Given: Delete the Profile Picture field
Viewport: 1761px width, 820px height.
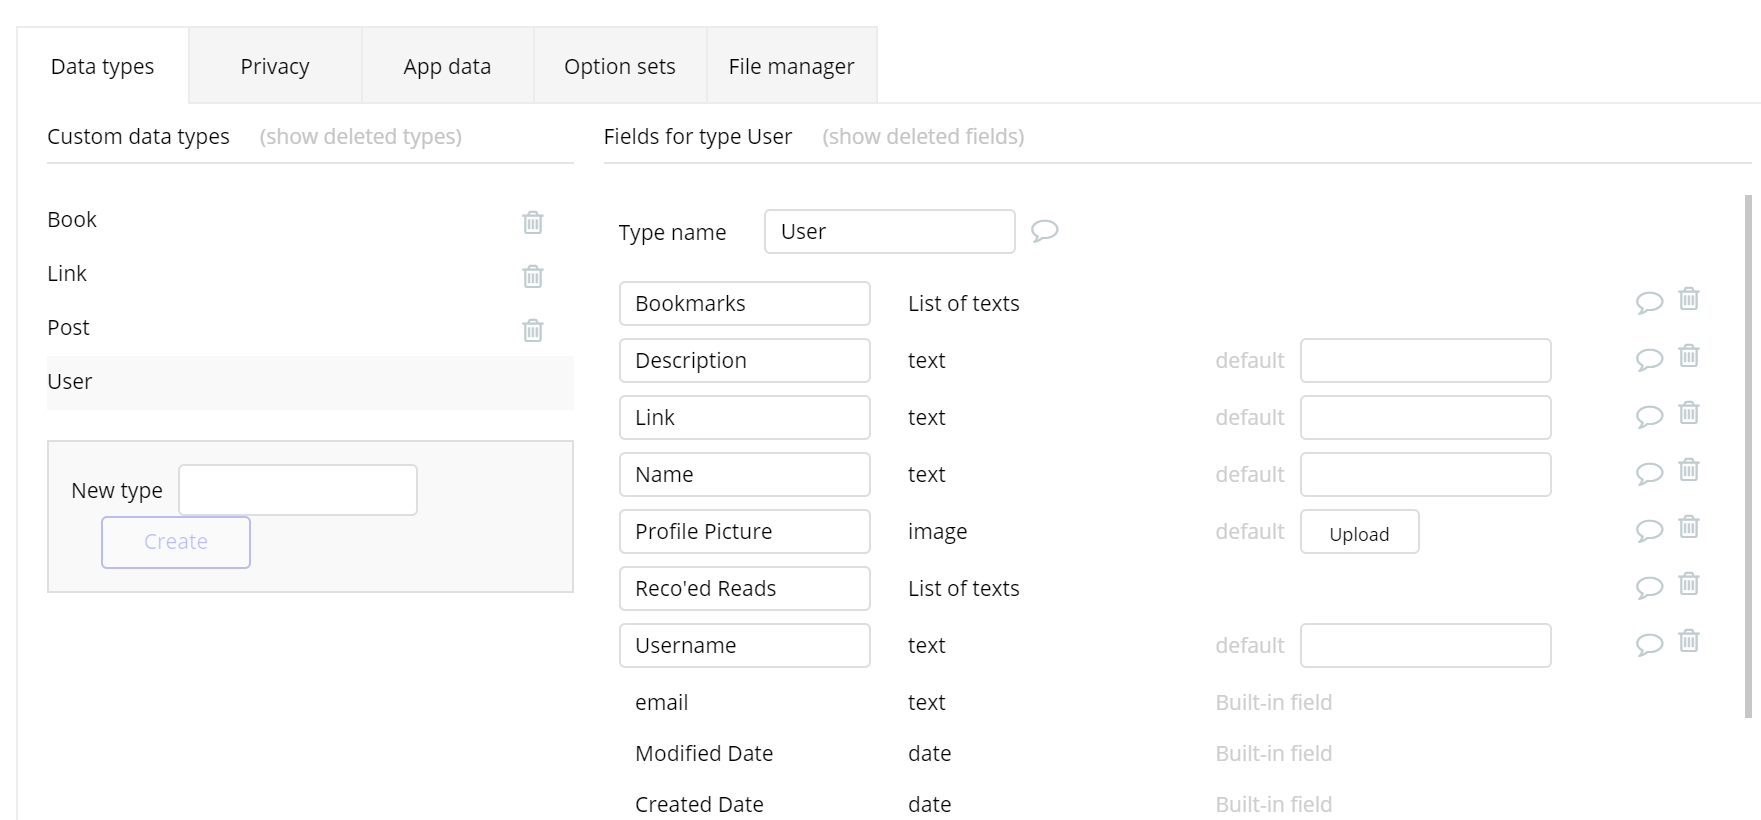Looking at the screenshot, I should [1689, 527].
